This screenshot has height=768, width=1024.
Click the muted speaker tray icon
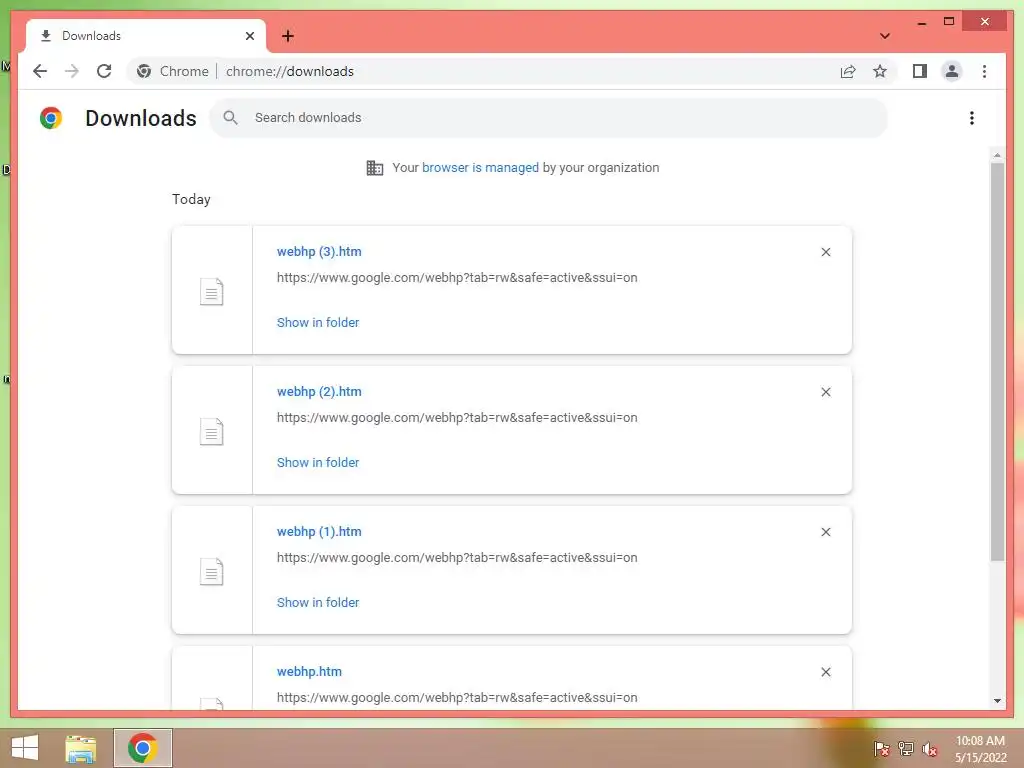click(930, 749)
